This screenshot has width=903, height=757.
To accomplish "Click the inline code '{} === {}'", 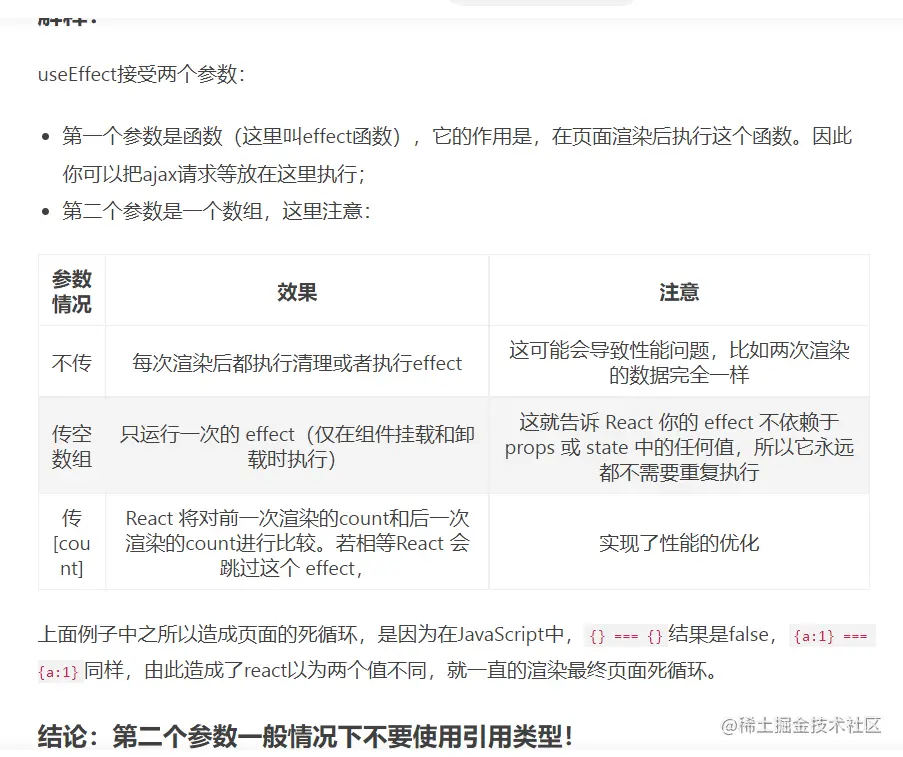I will [x=625, y=636].
